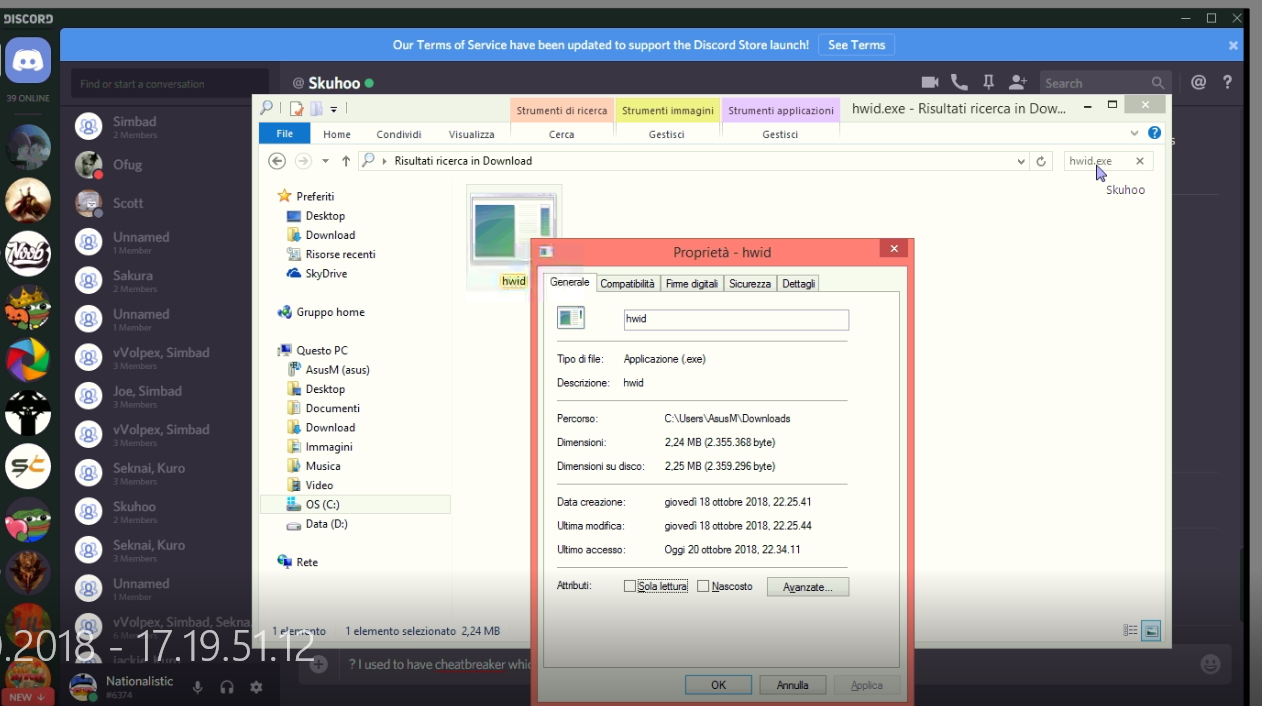Viewport: 1262px width, 706px height.
Task: Confirm properties with OK button
Action: (x=718, y=685)
